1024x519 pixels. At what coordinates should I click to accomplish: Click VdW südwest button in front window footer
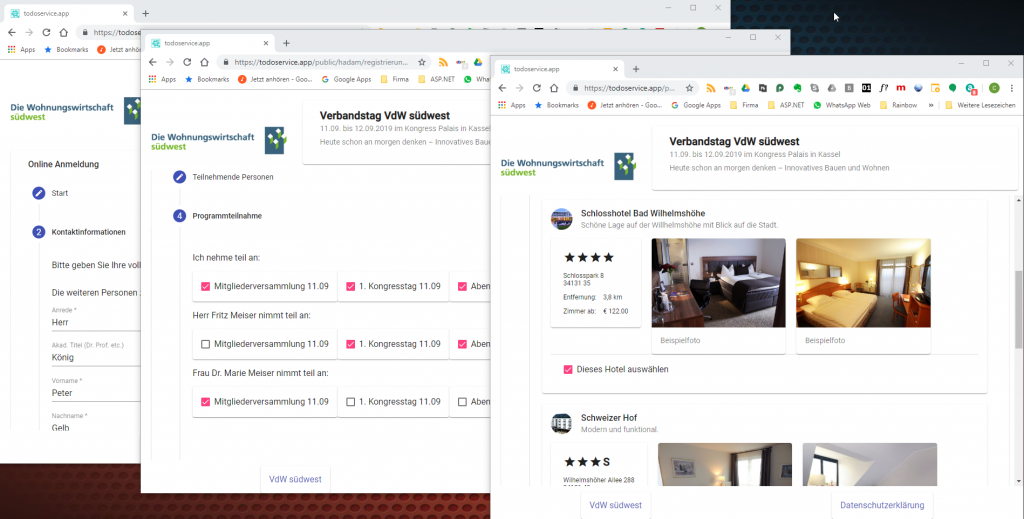tap(615, 505)
